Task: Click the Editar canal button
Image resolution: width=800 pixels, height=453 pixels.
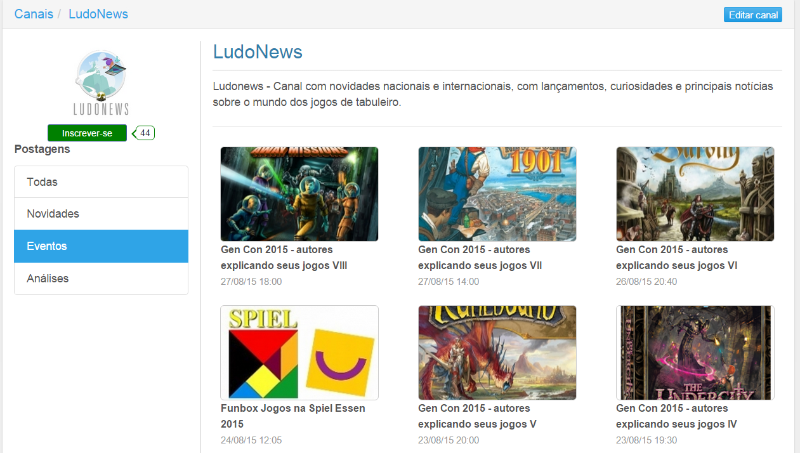Action: tap(753, 15)
